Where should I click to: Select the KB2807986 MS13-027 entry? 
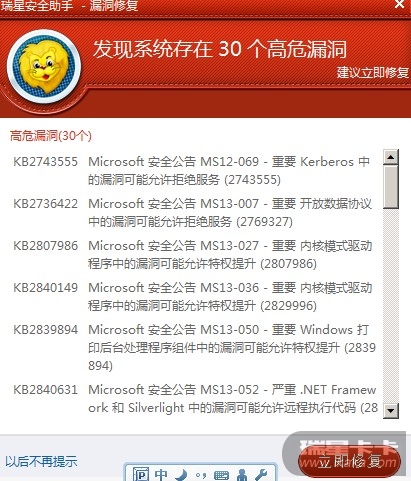pos(195,255)
